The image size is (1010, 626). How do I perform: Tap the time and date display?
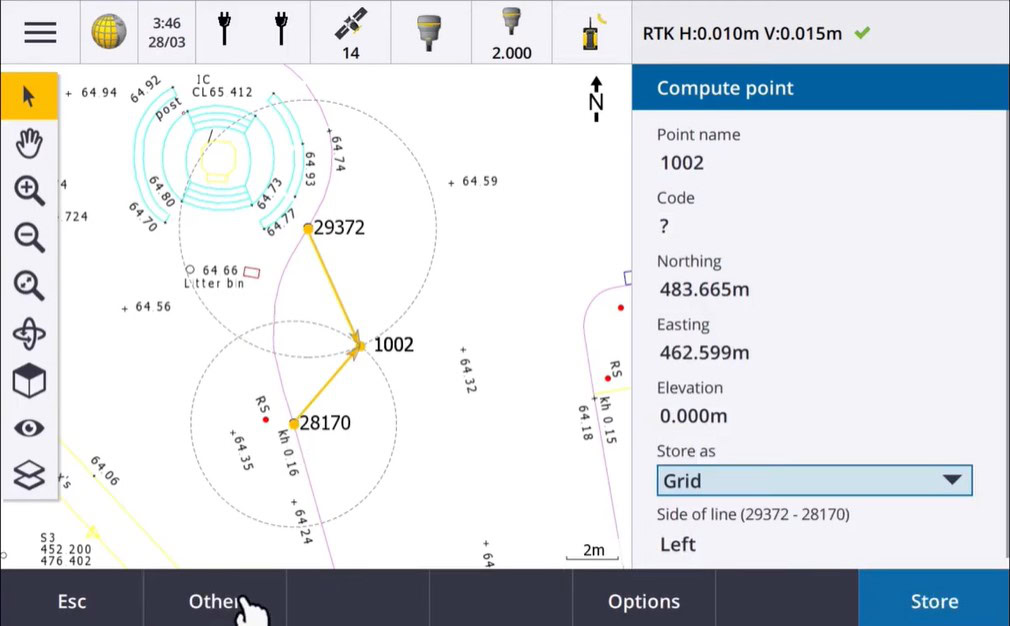166,32
